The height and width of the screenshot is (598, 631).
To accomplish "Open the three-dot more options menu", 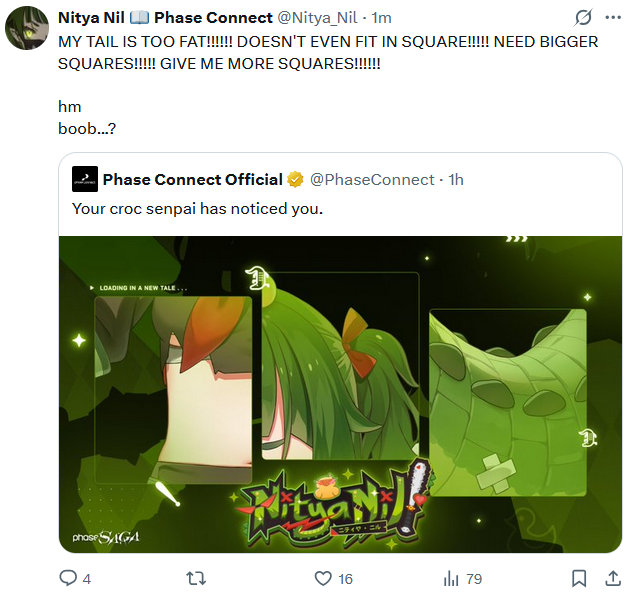I will [613, 17].
